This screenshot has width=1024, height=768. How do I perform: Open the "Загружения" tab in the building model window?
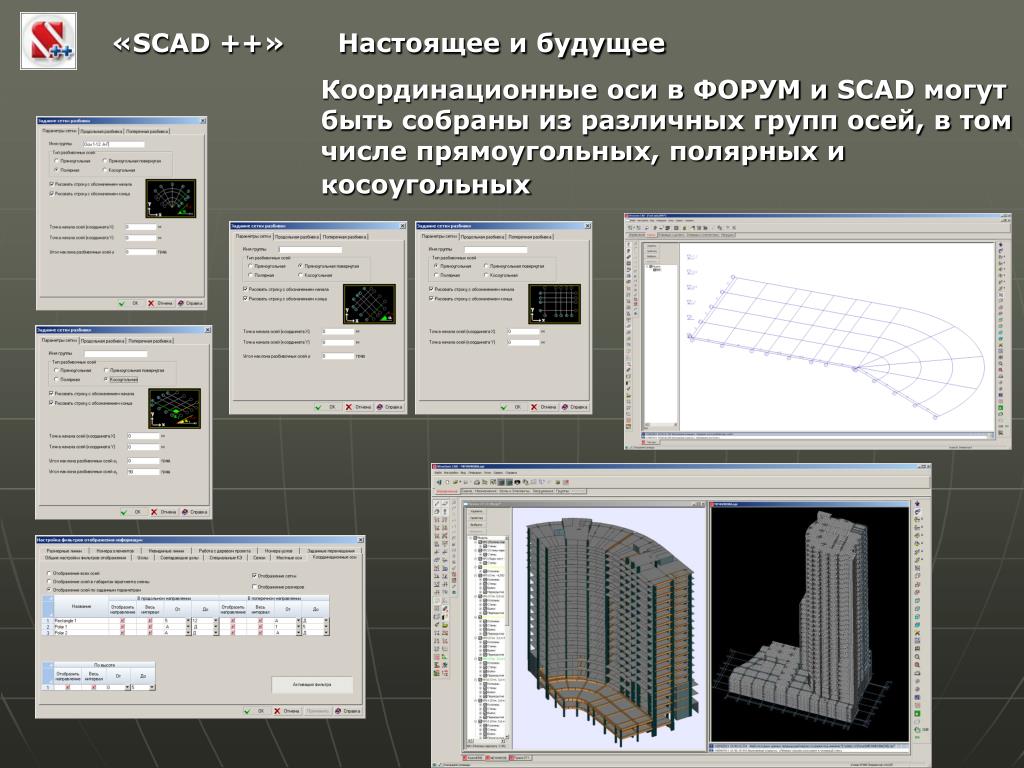[543, 491]
